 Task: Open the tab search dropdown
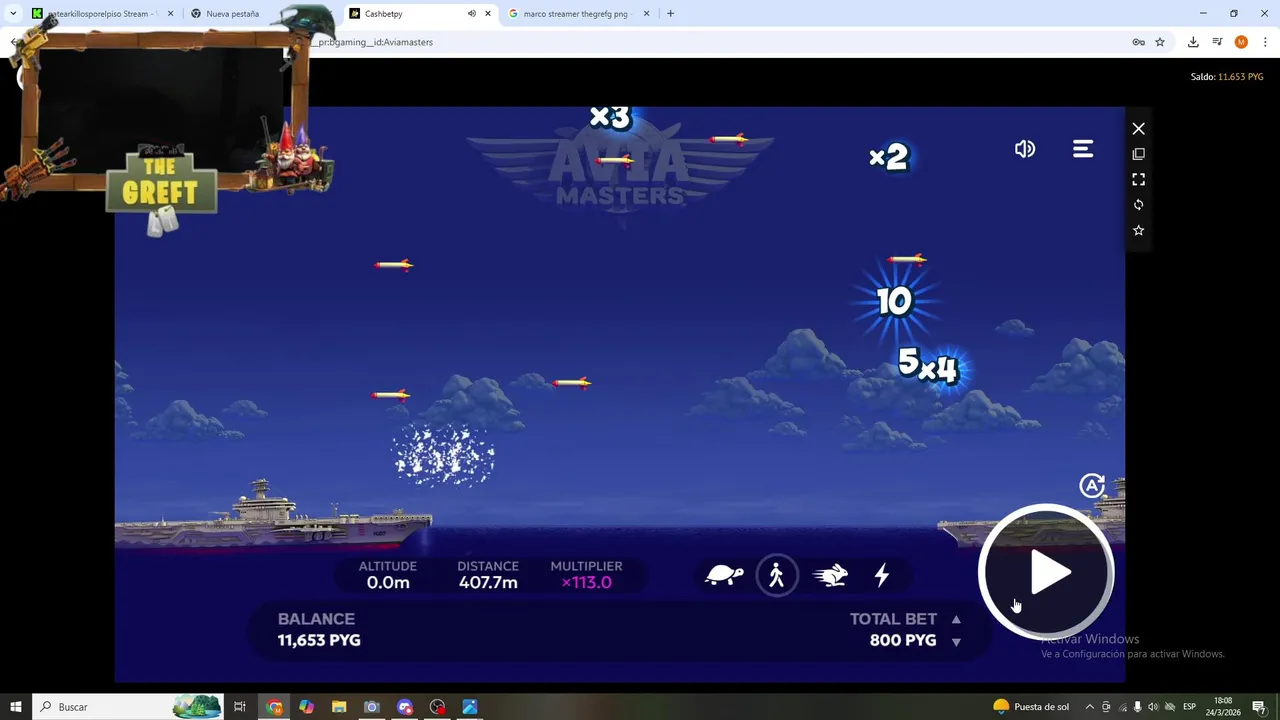[x=13, y=14]
